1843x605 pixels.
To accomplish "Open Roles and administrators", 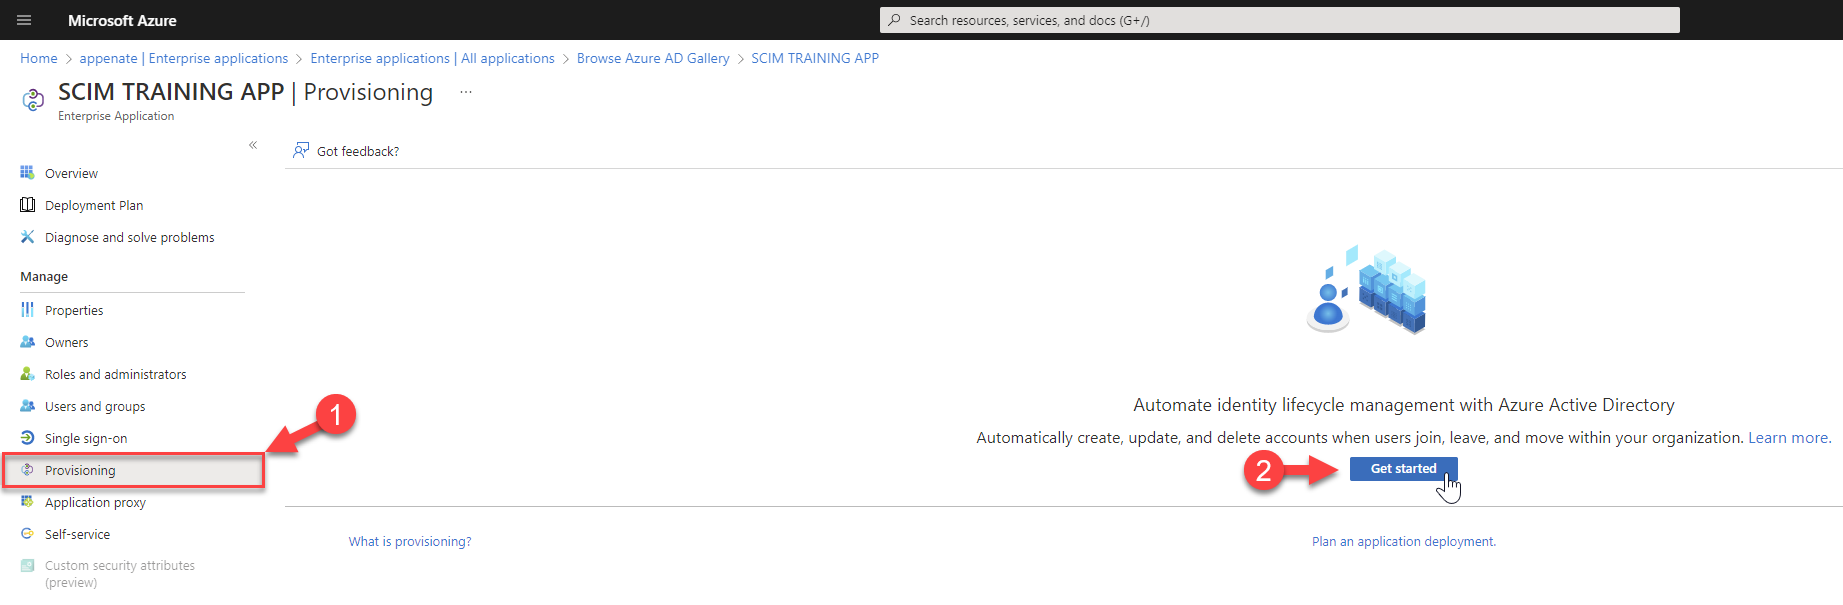I will [116, 374].
